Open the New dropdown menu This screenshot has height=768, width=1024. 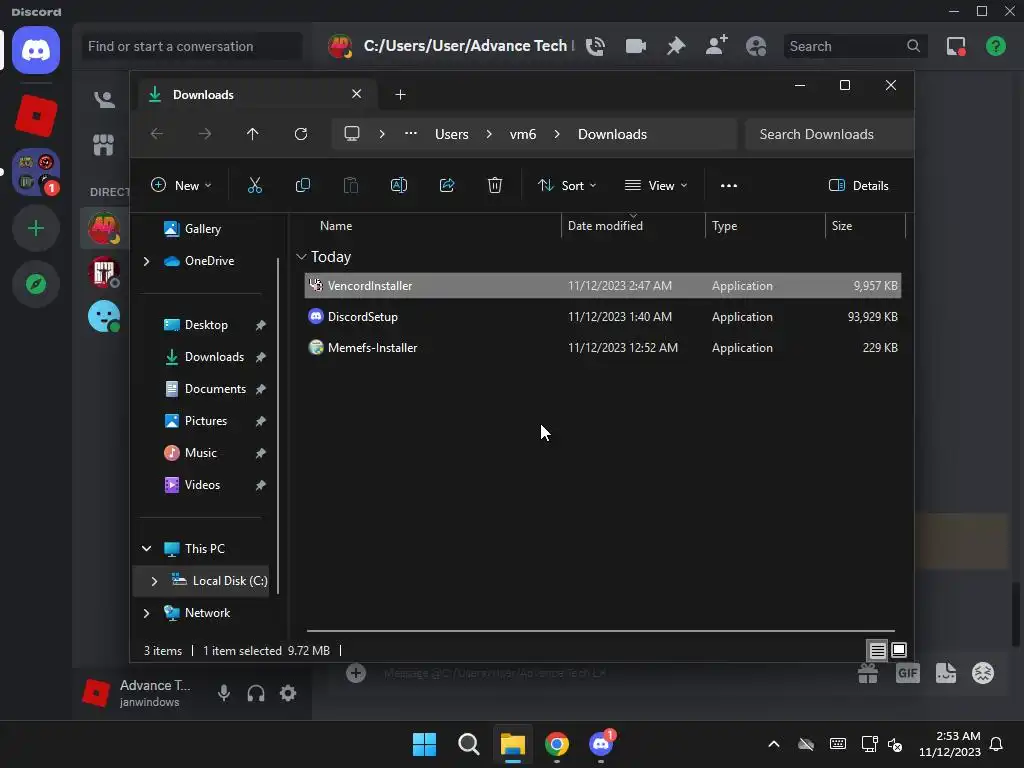point(181,185)
